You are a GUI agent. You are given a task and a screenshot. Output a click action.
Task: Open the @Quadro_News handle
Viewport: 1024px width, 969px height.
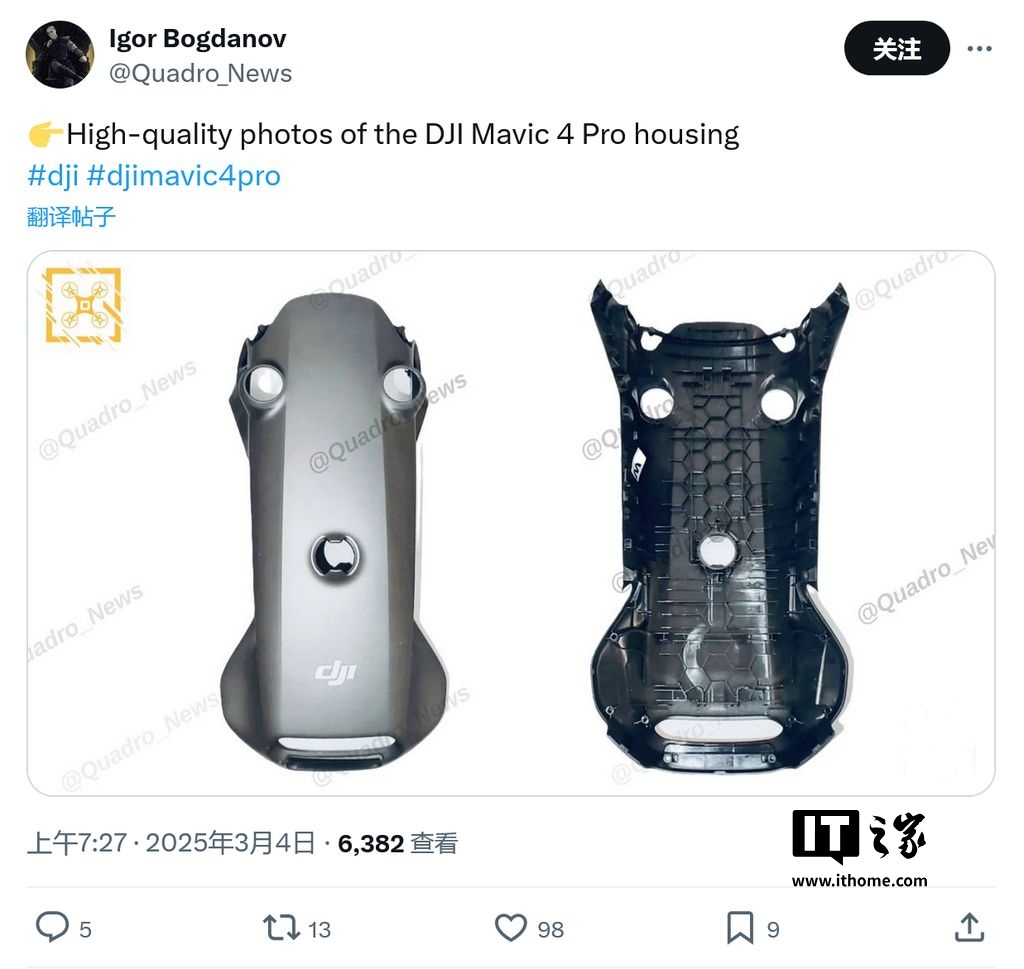point(200,74)
